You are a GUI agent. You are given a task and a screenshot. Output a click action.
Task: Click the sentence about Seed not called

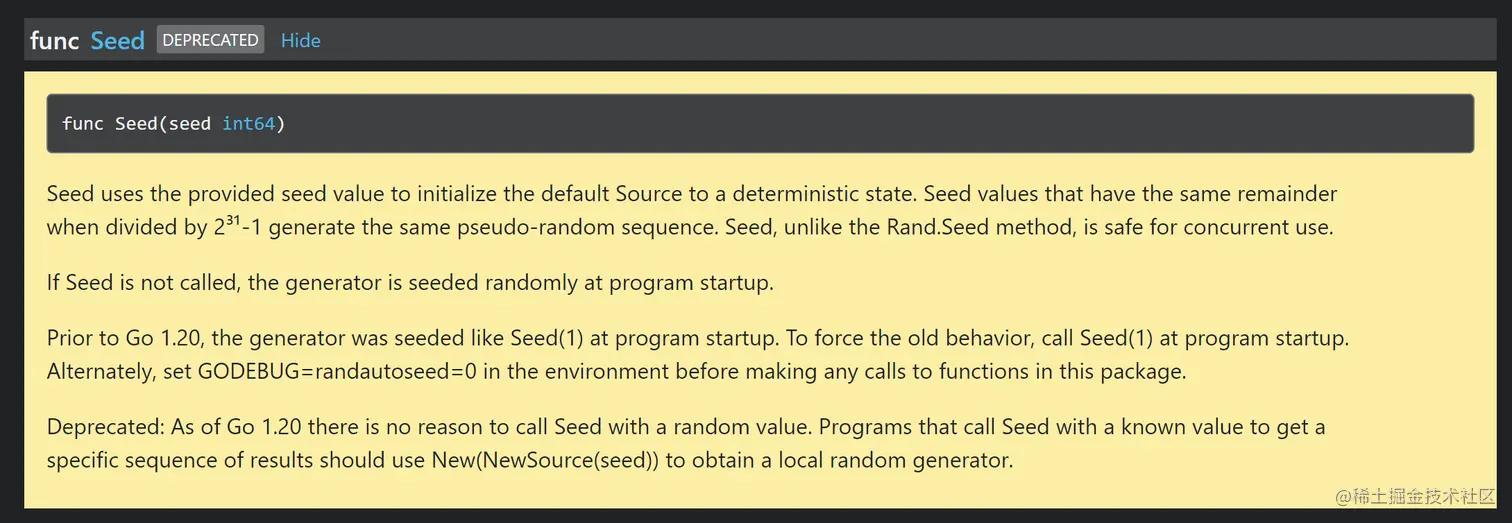coord(410,282)
